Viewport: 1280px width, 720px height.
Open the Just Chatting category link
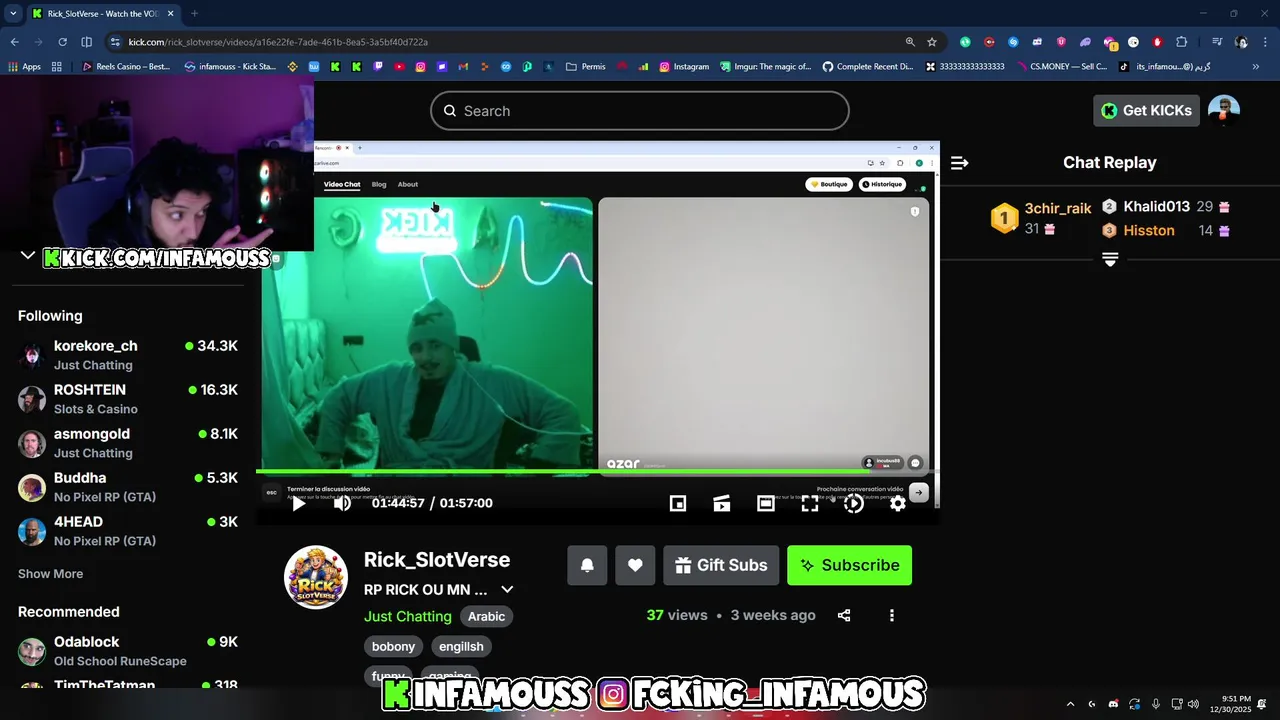(x=408, y=616)
